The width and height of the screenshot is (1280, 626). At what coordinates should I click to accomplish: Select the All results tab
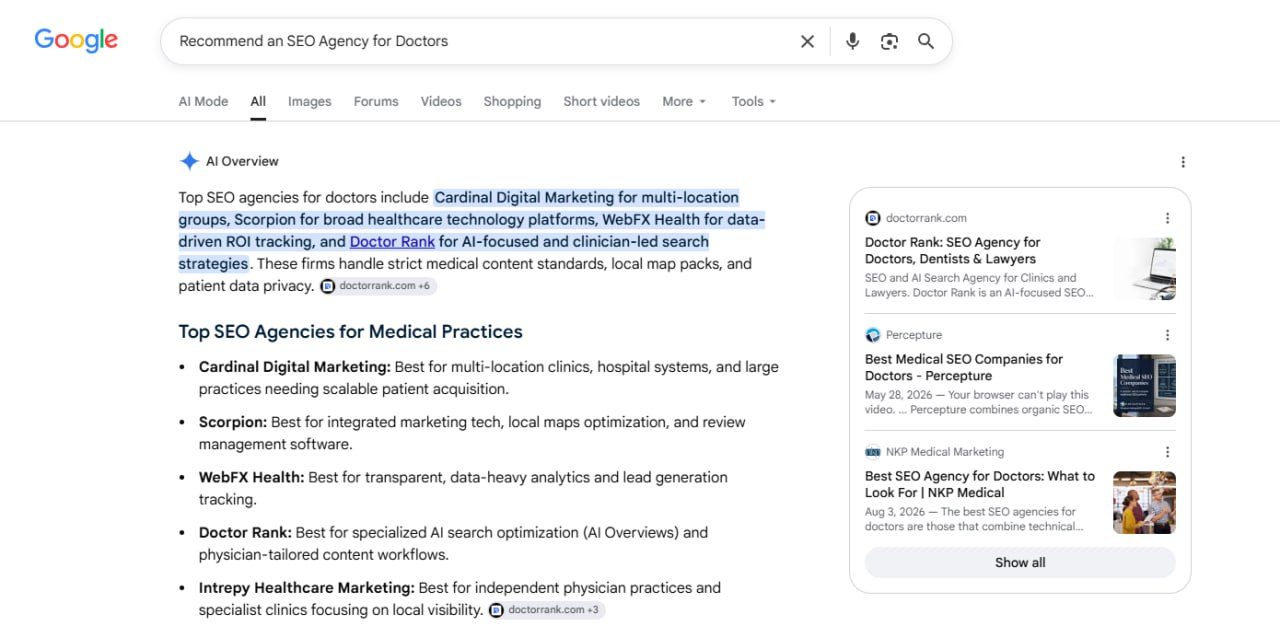(258, 101)
